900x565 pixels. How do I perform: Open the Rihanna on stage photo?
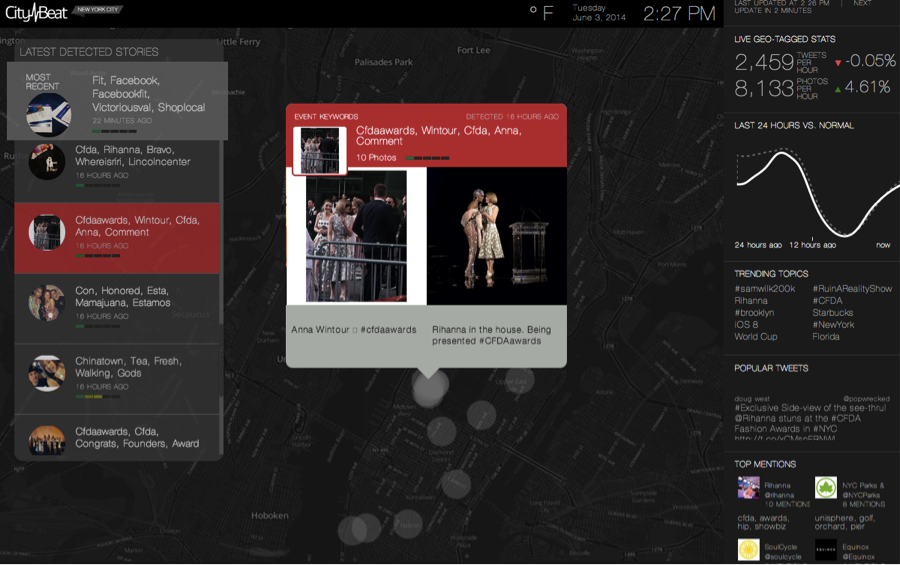point(496,236)
